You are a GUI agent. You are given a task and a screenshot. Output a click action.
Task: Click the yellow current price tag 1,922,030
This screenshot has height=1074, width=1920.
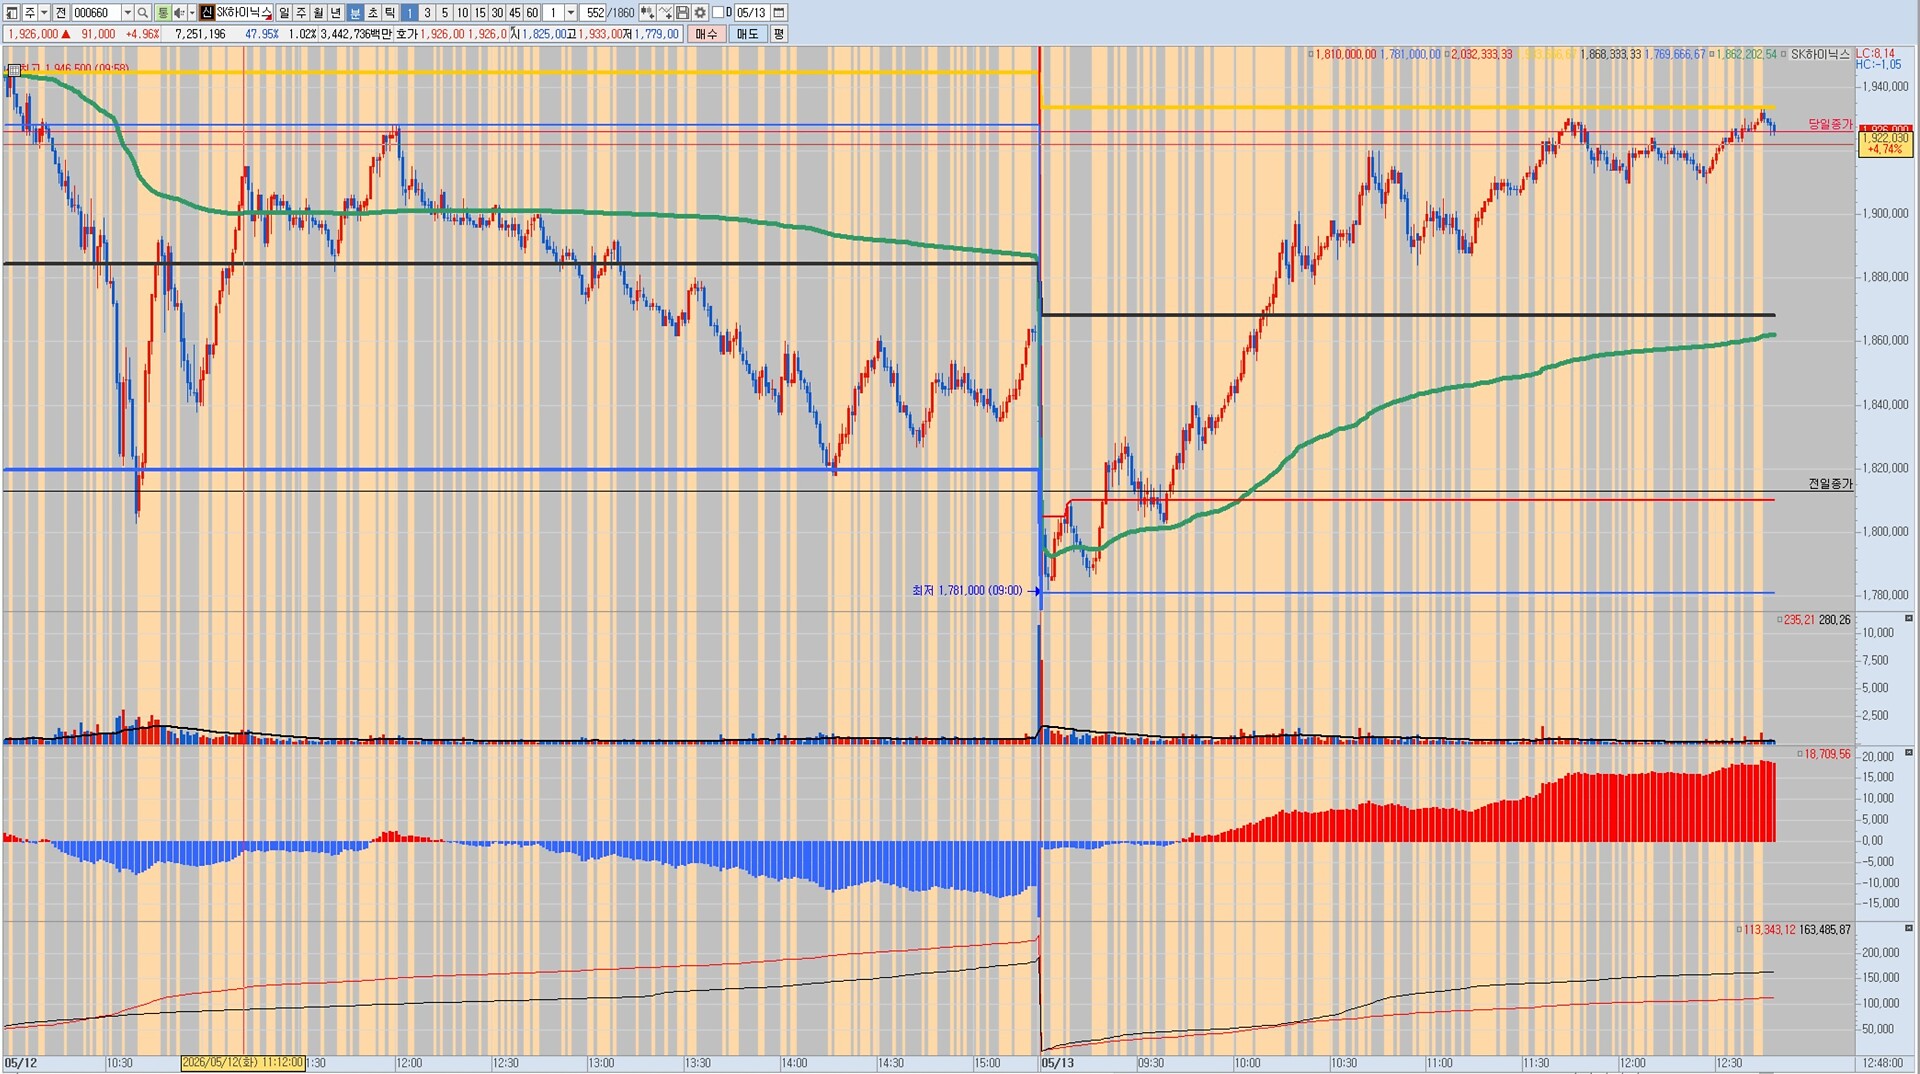tap(1885, 143)
